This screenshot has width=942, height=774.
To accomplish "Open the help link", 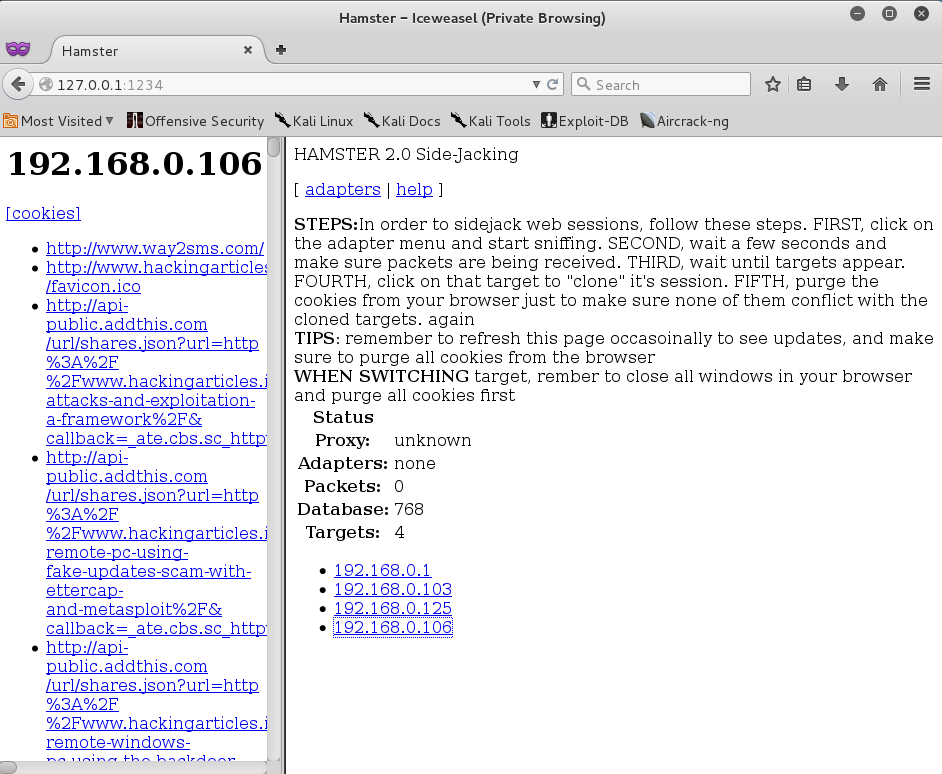I will [414, 189].
